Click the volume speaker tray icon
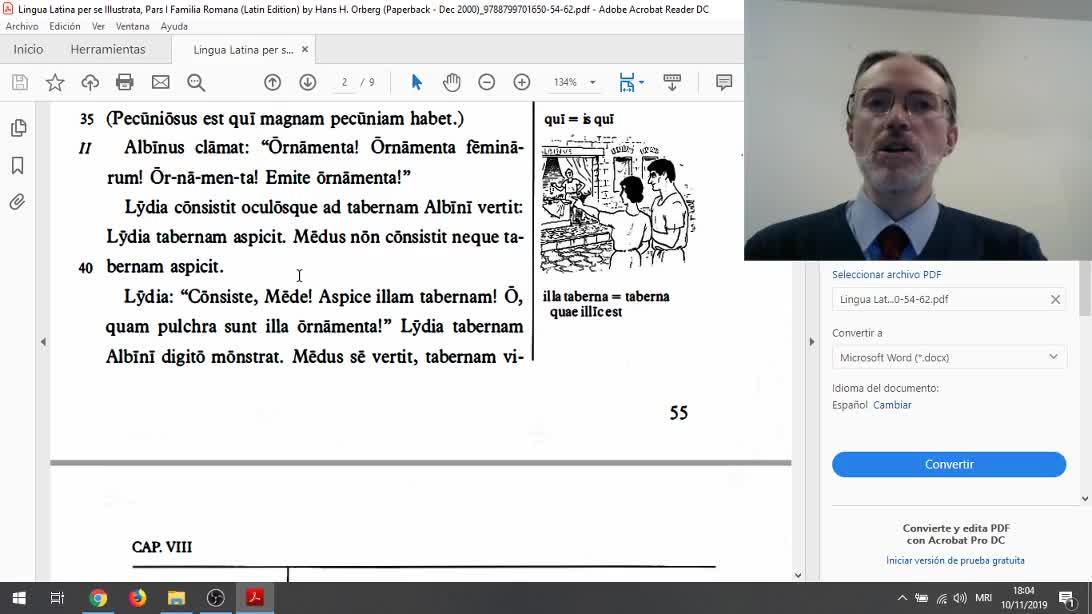The image size is (1092, 614). pos(960,598)
